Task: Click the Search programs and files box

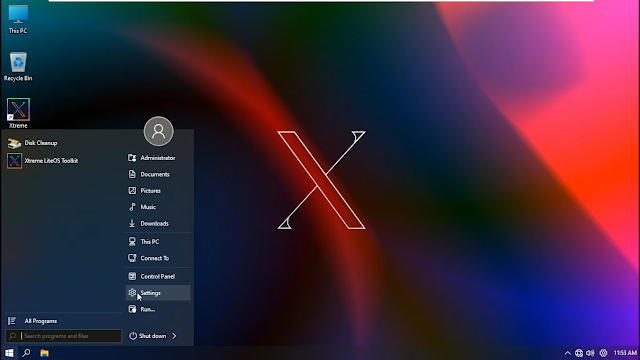Action: coord(63,336)
